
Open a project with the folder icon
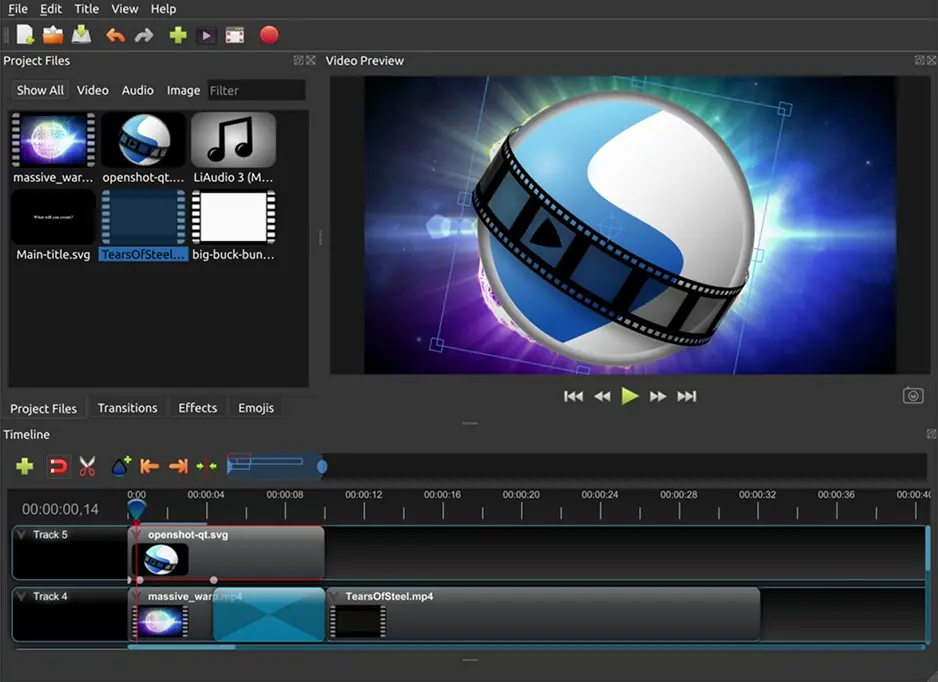click(53, 35)
